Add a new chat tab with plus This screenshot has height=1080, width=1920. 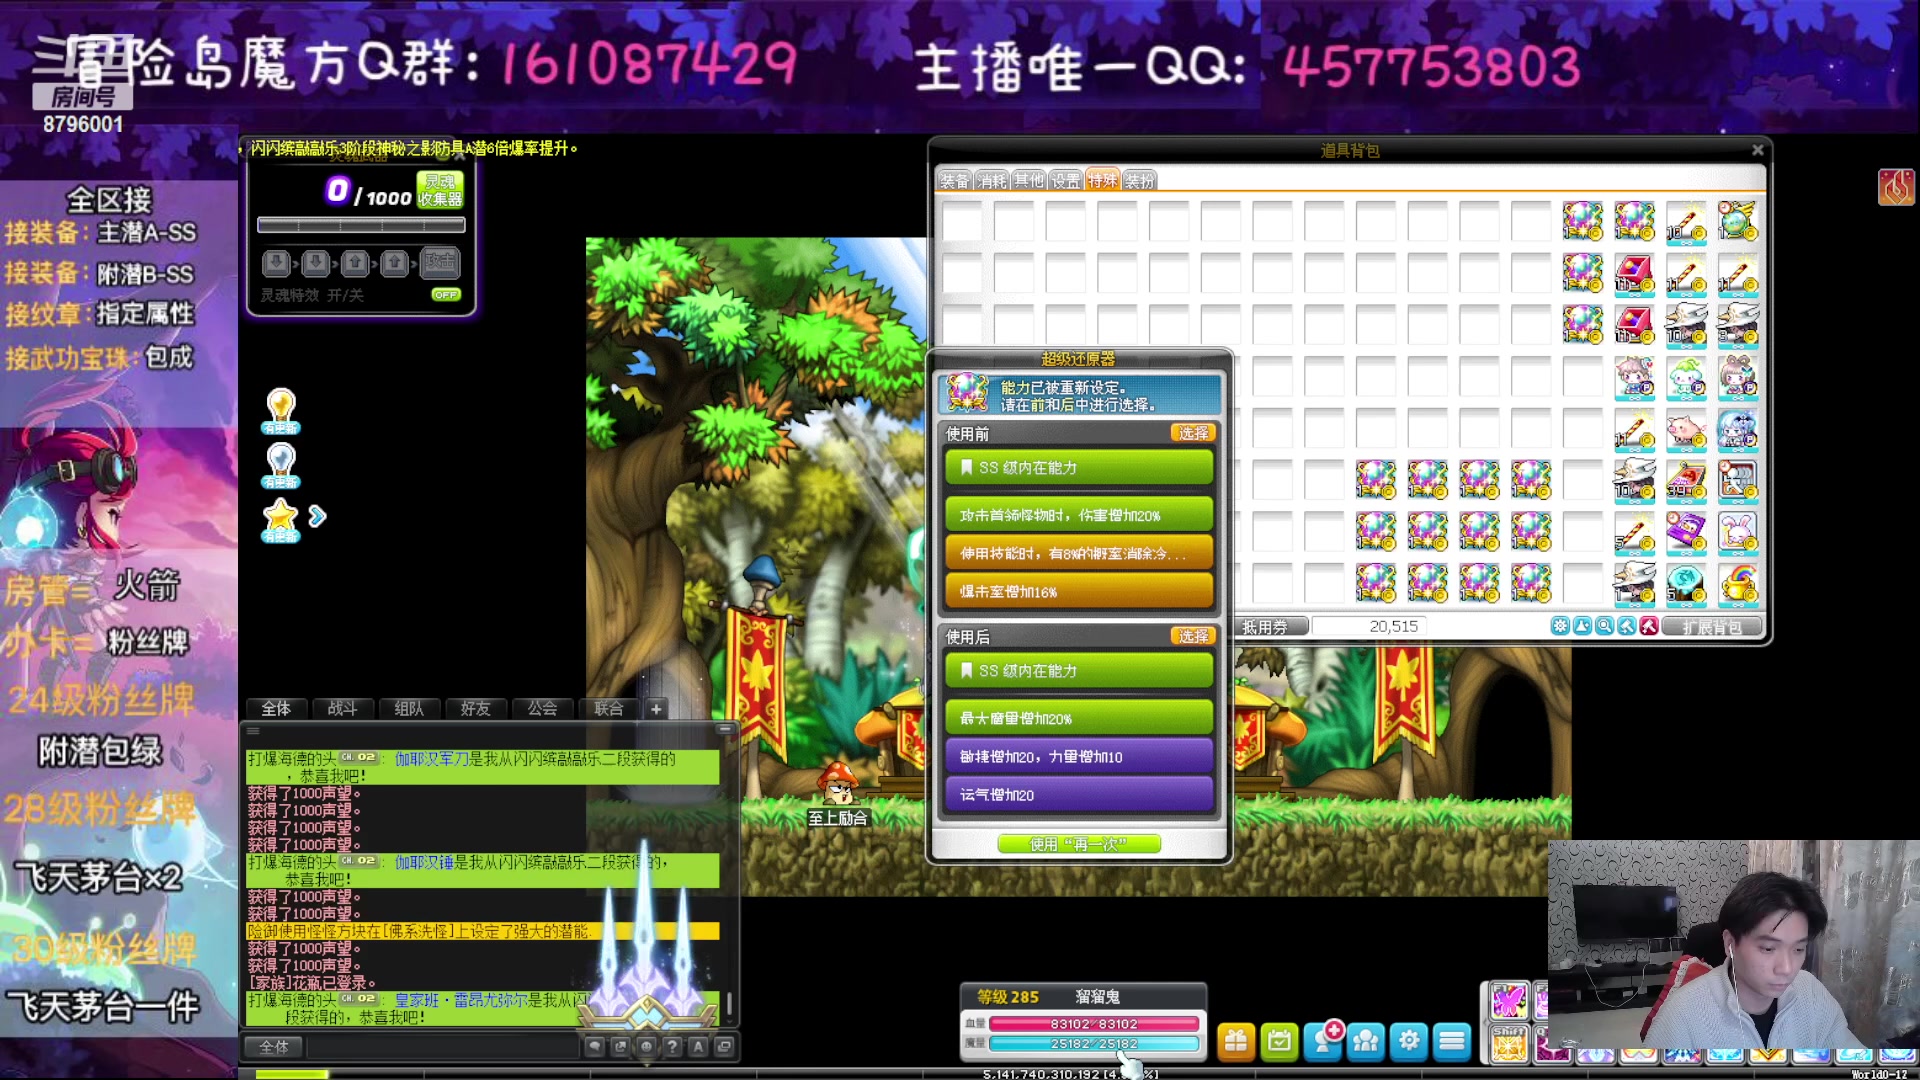656,709
